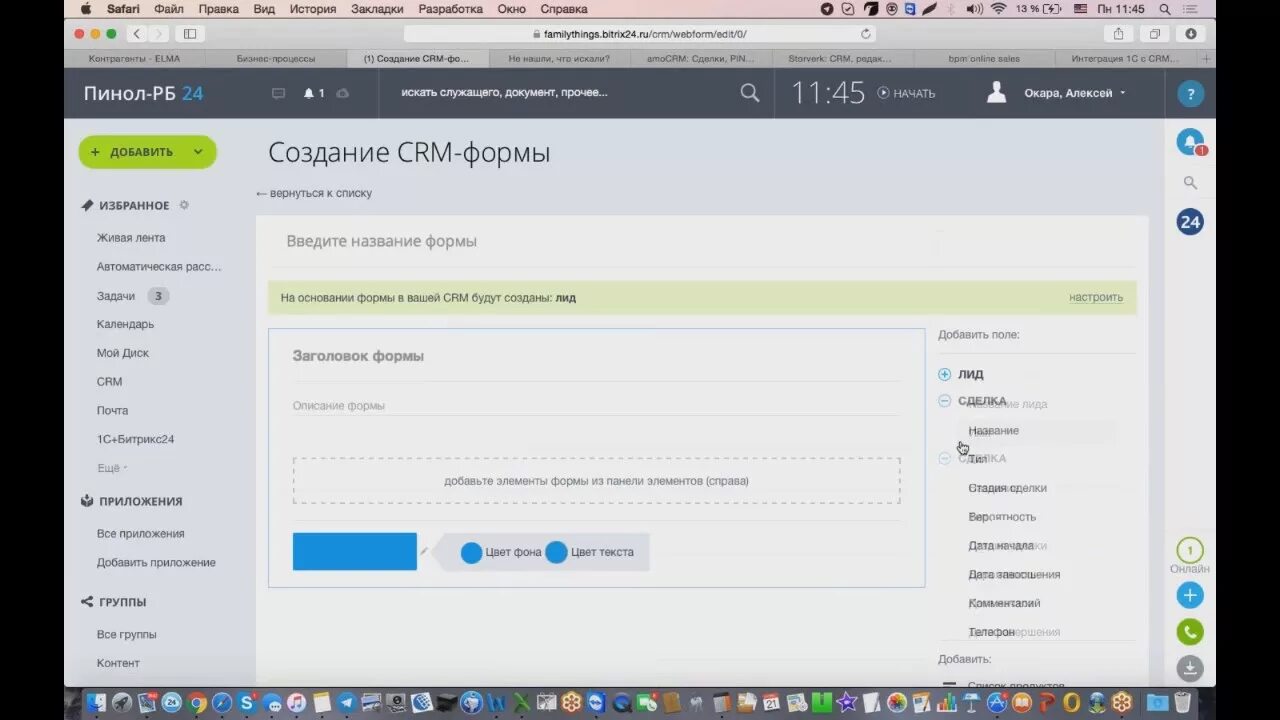Check the Онлайн status indicator
1280x720 pixels.
1189,551
